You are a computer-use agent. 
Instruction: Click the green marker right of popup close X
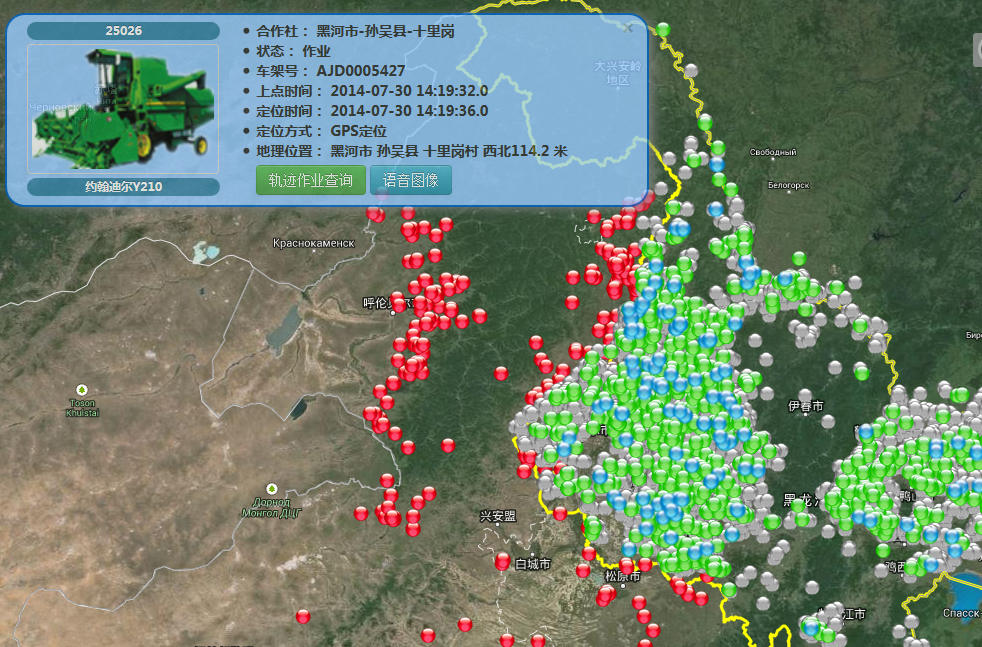pos(663,29)
